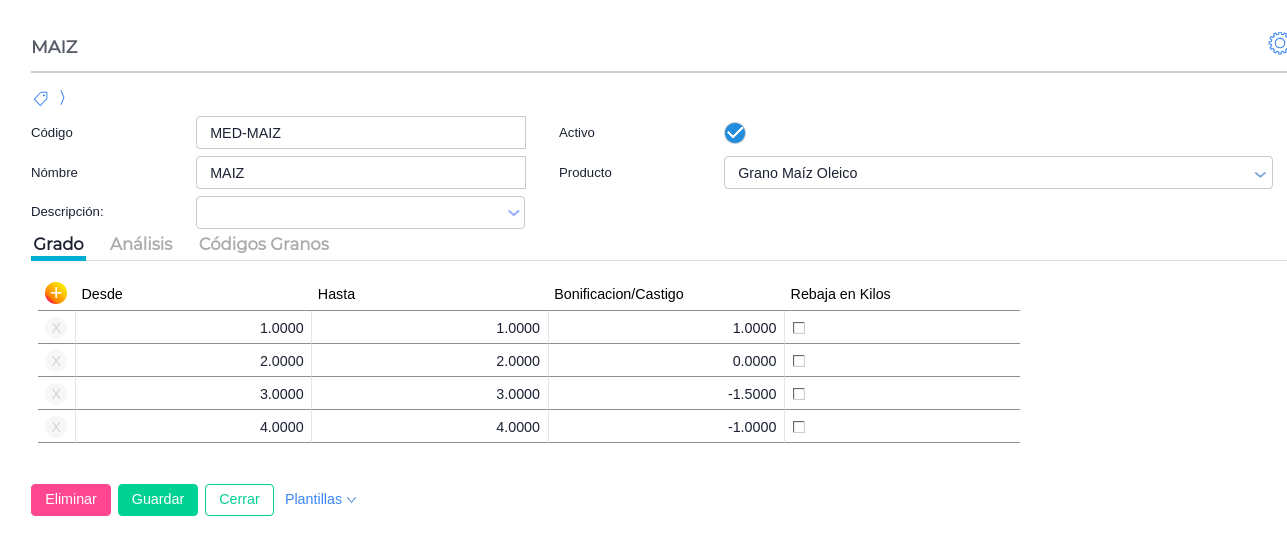
Task: Check Rebaja en Kilos for the last row
Action: click(x=798, y=427)
